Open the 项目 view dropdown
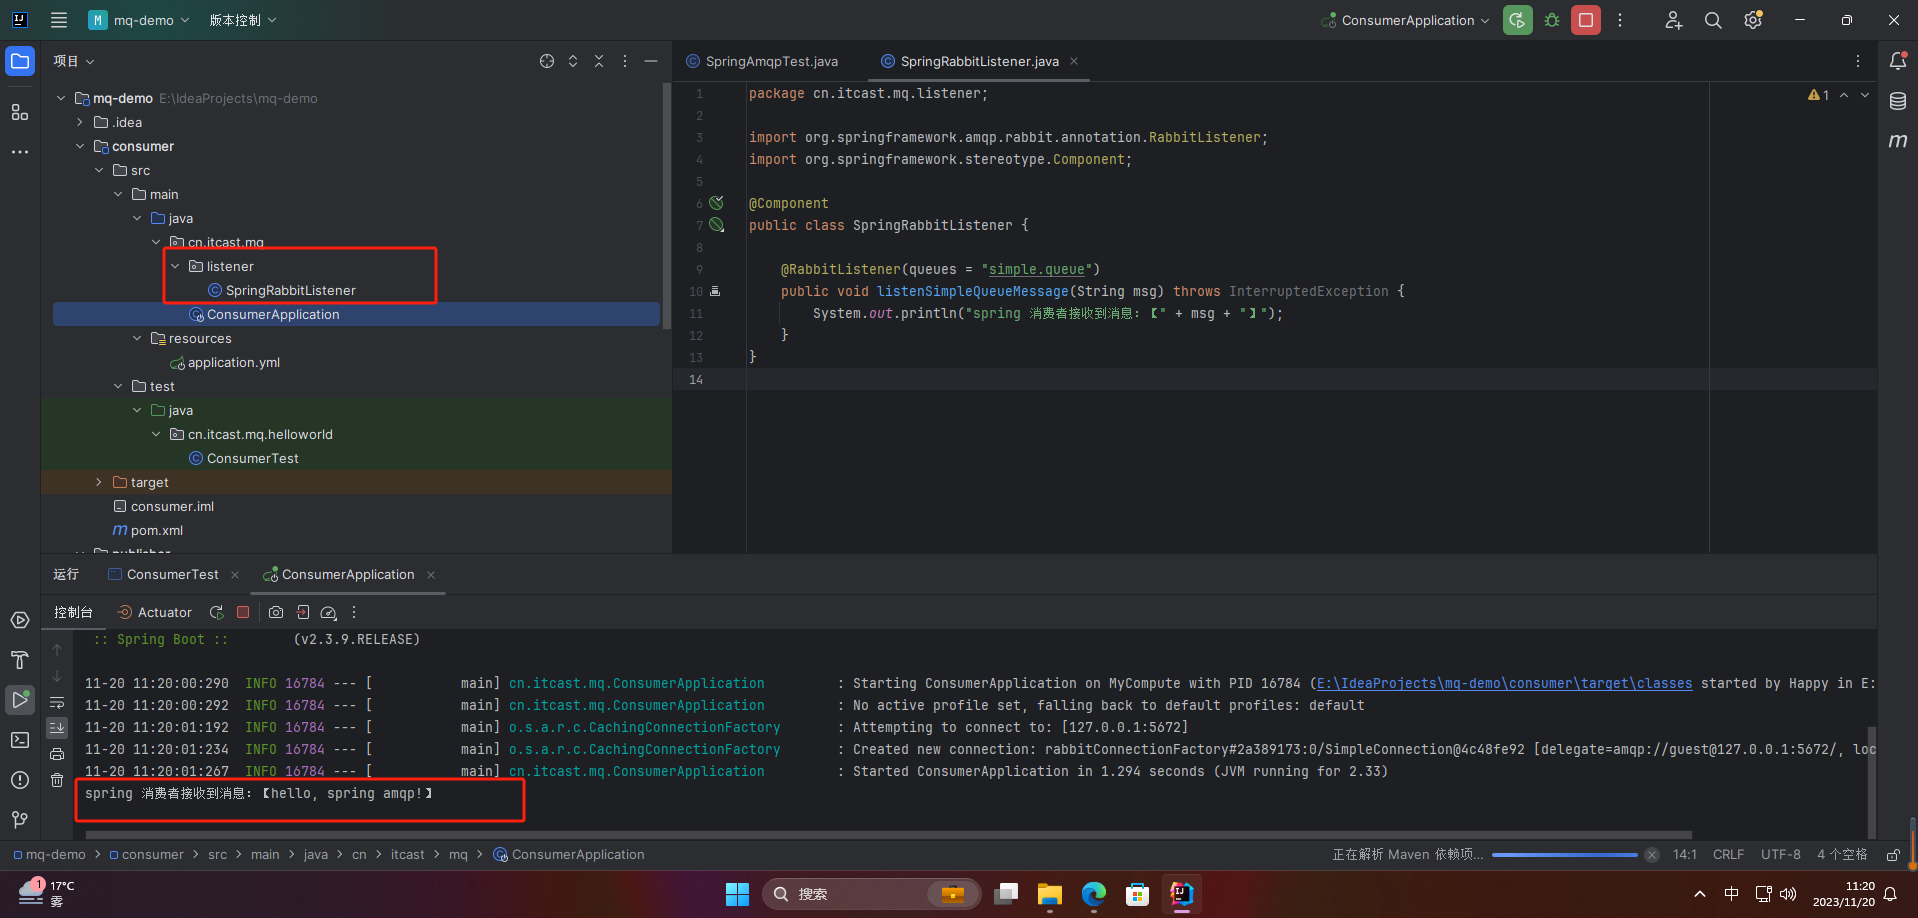This screenshot has height=918, width=1918. tap(74, 61)
